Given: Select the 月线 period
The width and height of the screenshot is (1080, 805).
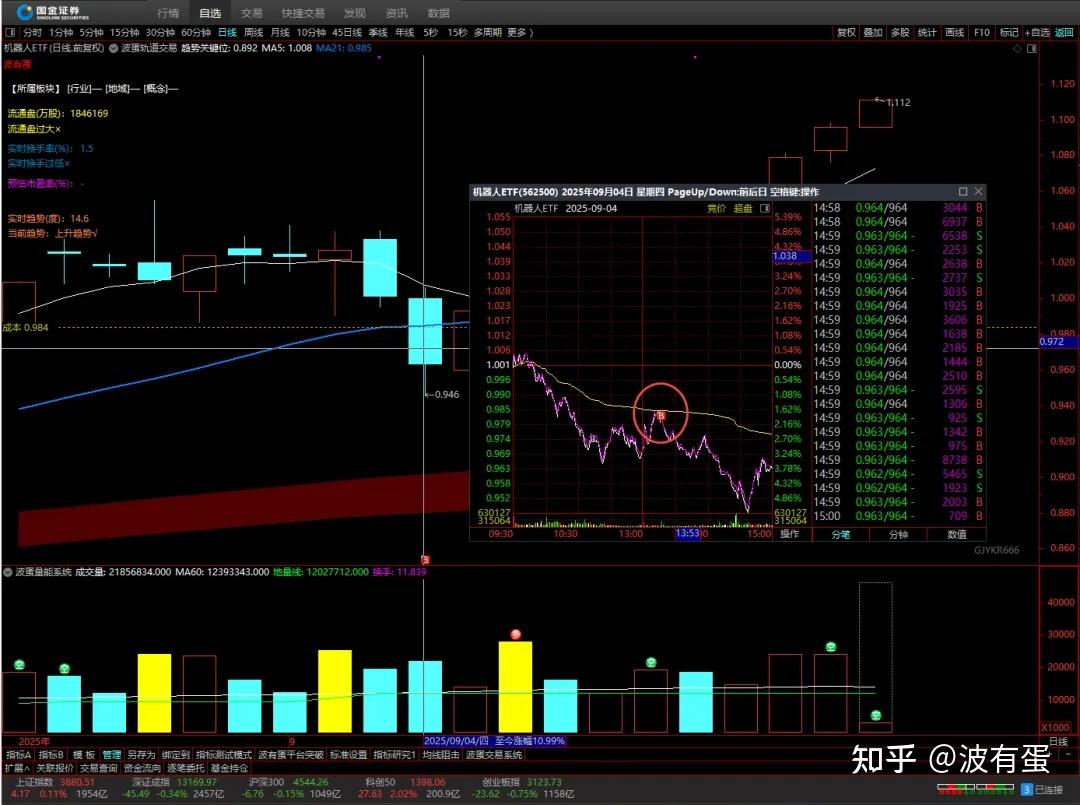Looking at the screenshot, I should coord(280,32).
